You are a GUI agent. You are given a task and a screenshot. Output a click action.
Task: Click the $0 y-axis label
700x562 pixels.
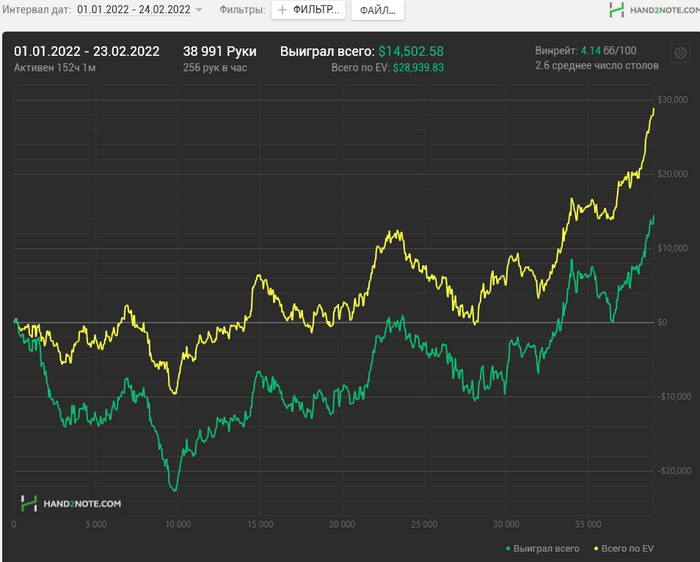click(662, 322)
